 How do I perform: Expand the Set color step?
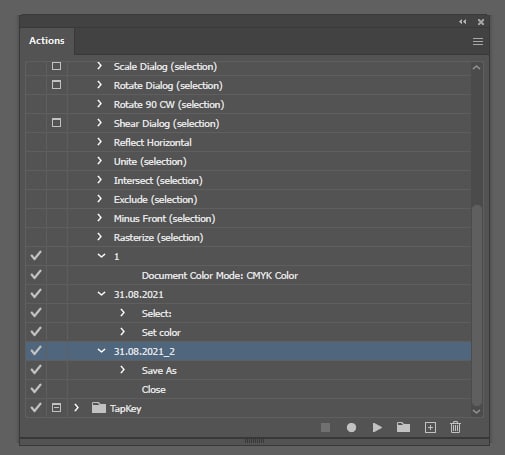[x=123, y=332]
